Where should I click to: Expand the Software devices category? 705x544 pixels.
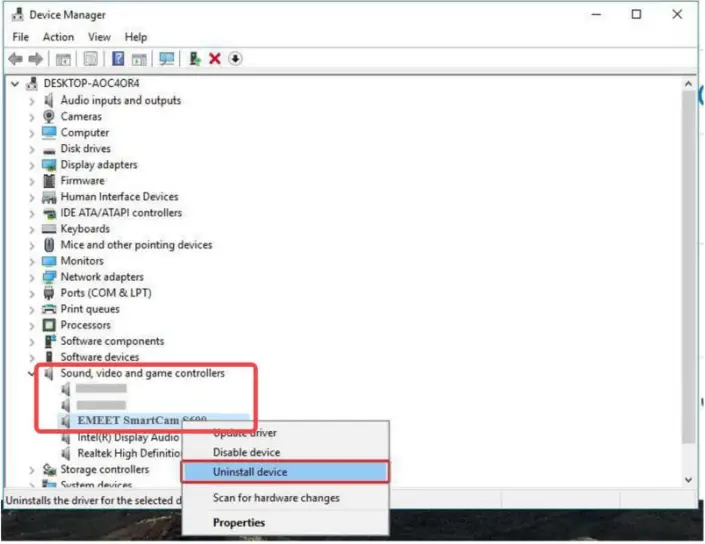pyautogui.click(x=31, y=357)
